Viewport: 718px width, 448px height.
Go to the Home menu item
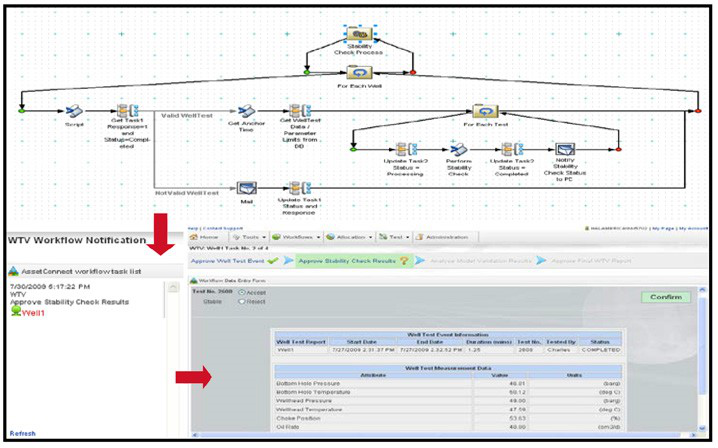pyautogui.click(x=207, y=236)
